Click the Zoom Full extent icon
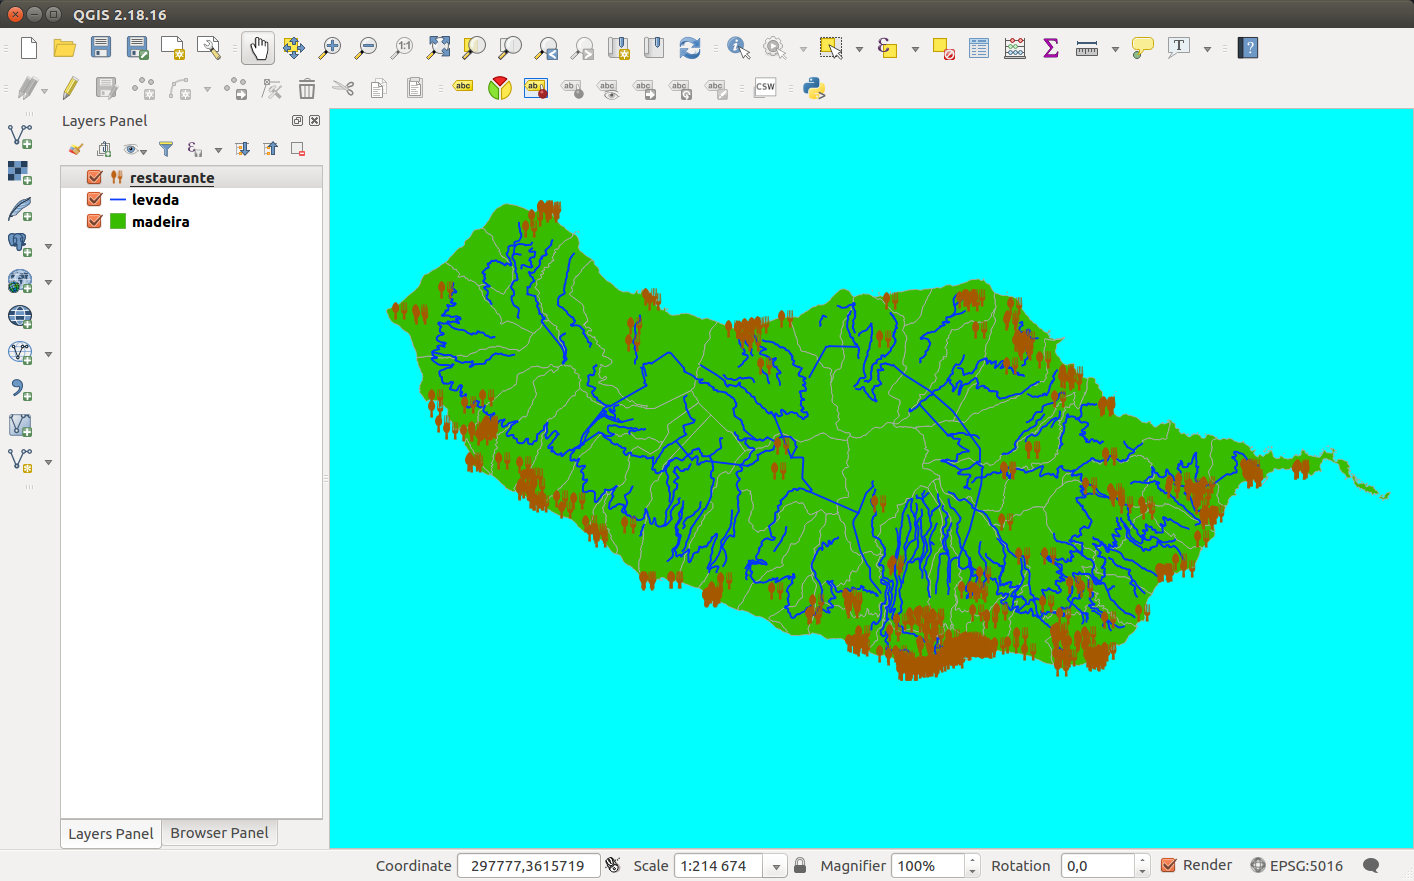 point(438,48)
